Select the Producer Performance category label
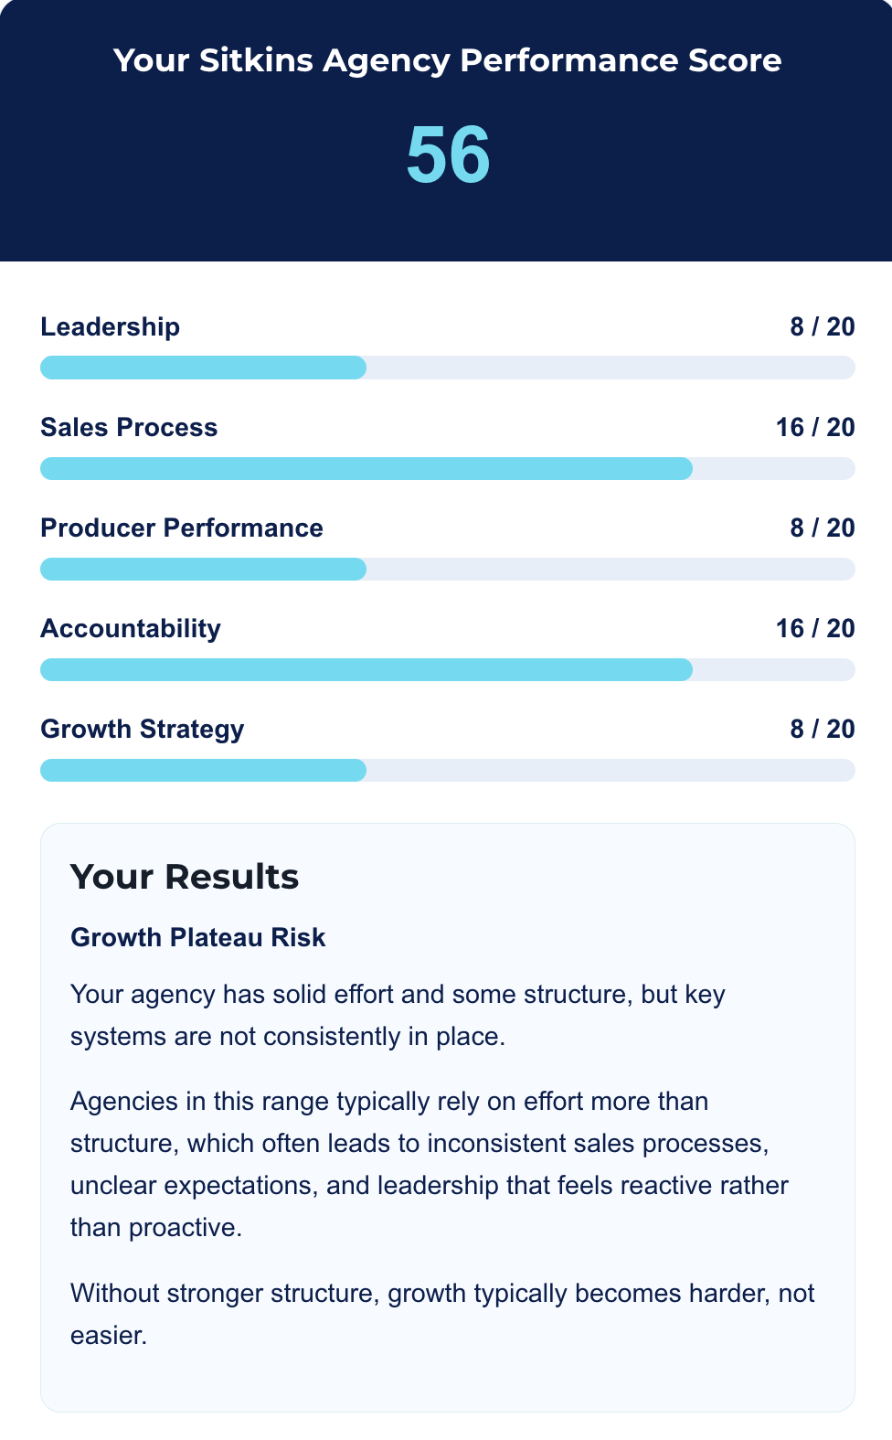Image resolution: width=892 pixels, height=1440 pixels. click(182, 528)
